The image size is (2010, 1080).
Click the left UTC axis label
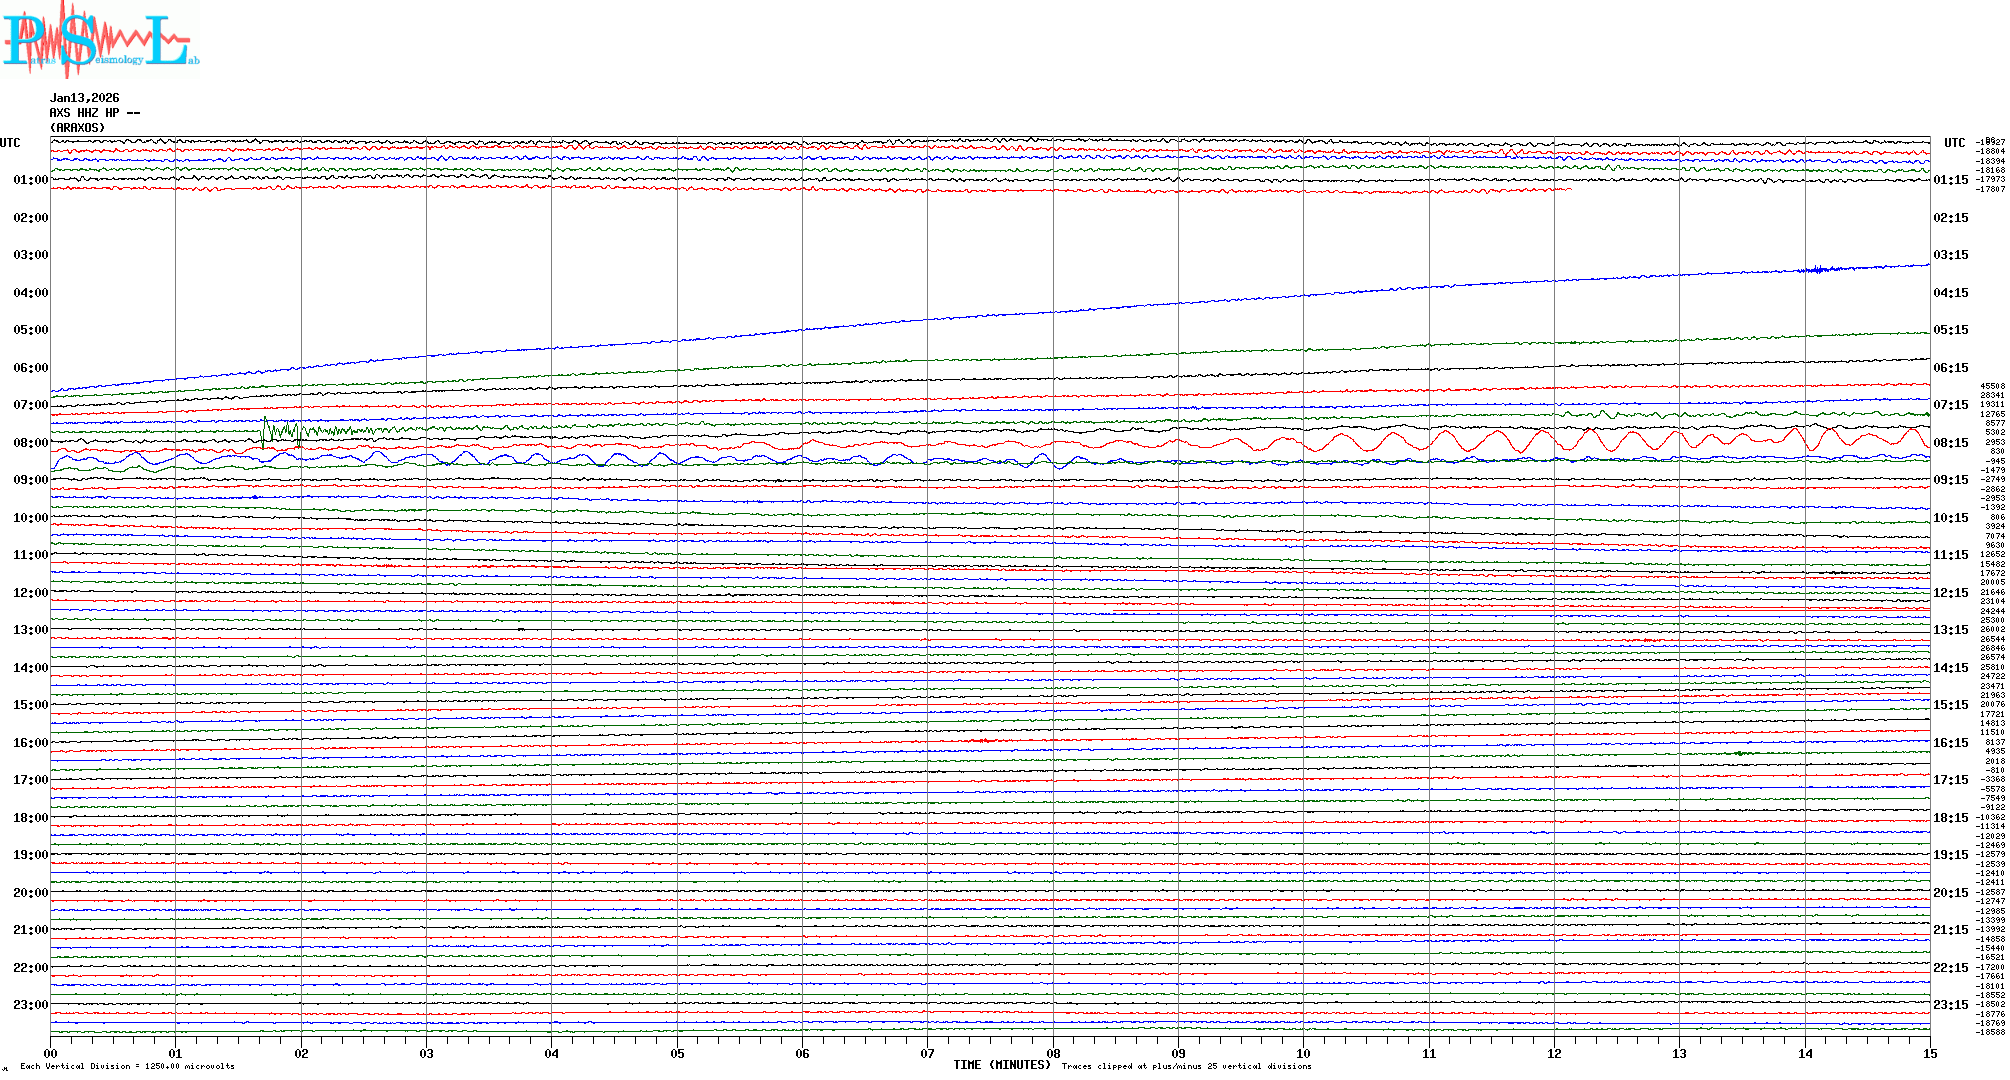(x=10, y=143)
